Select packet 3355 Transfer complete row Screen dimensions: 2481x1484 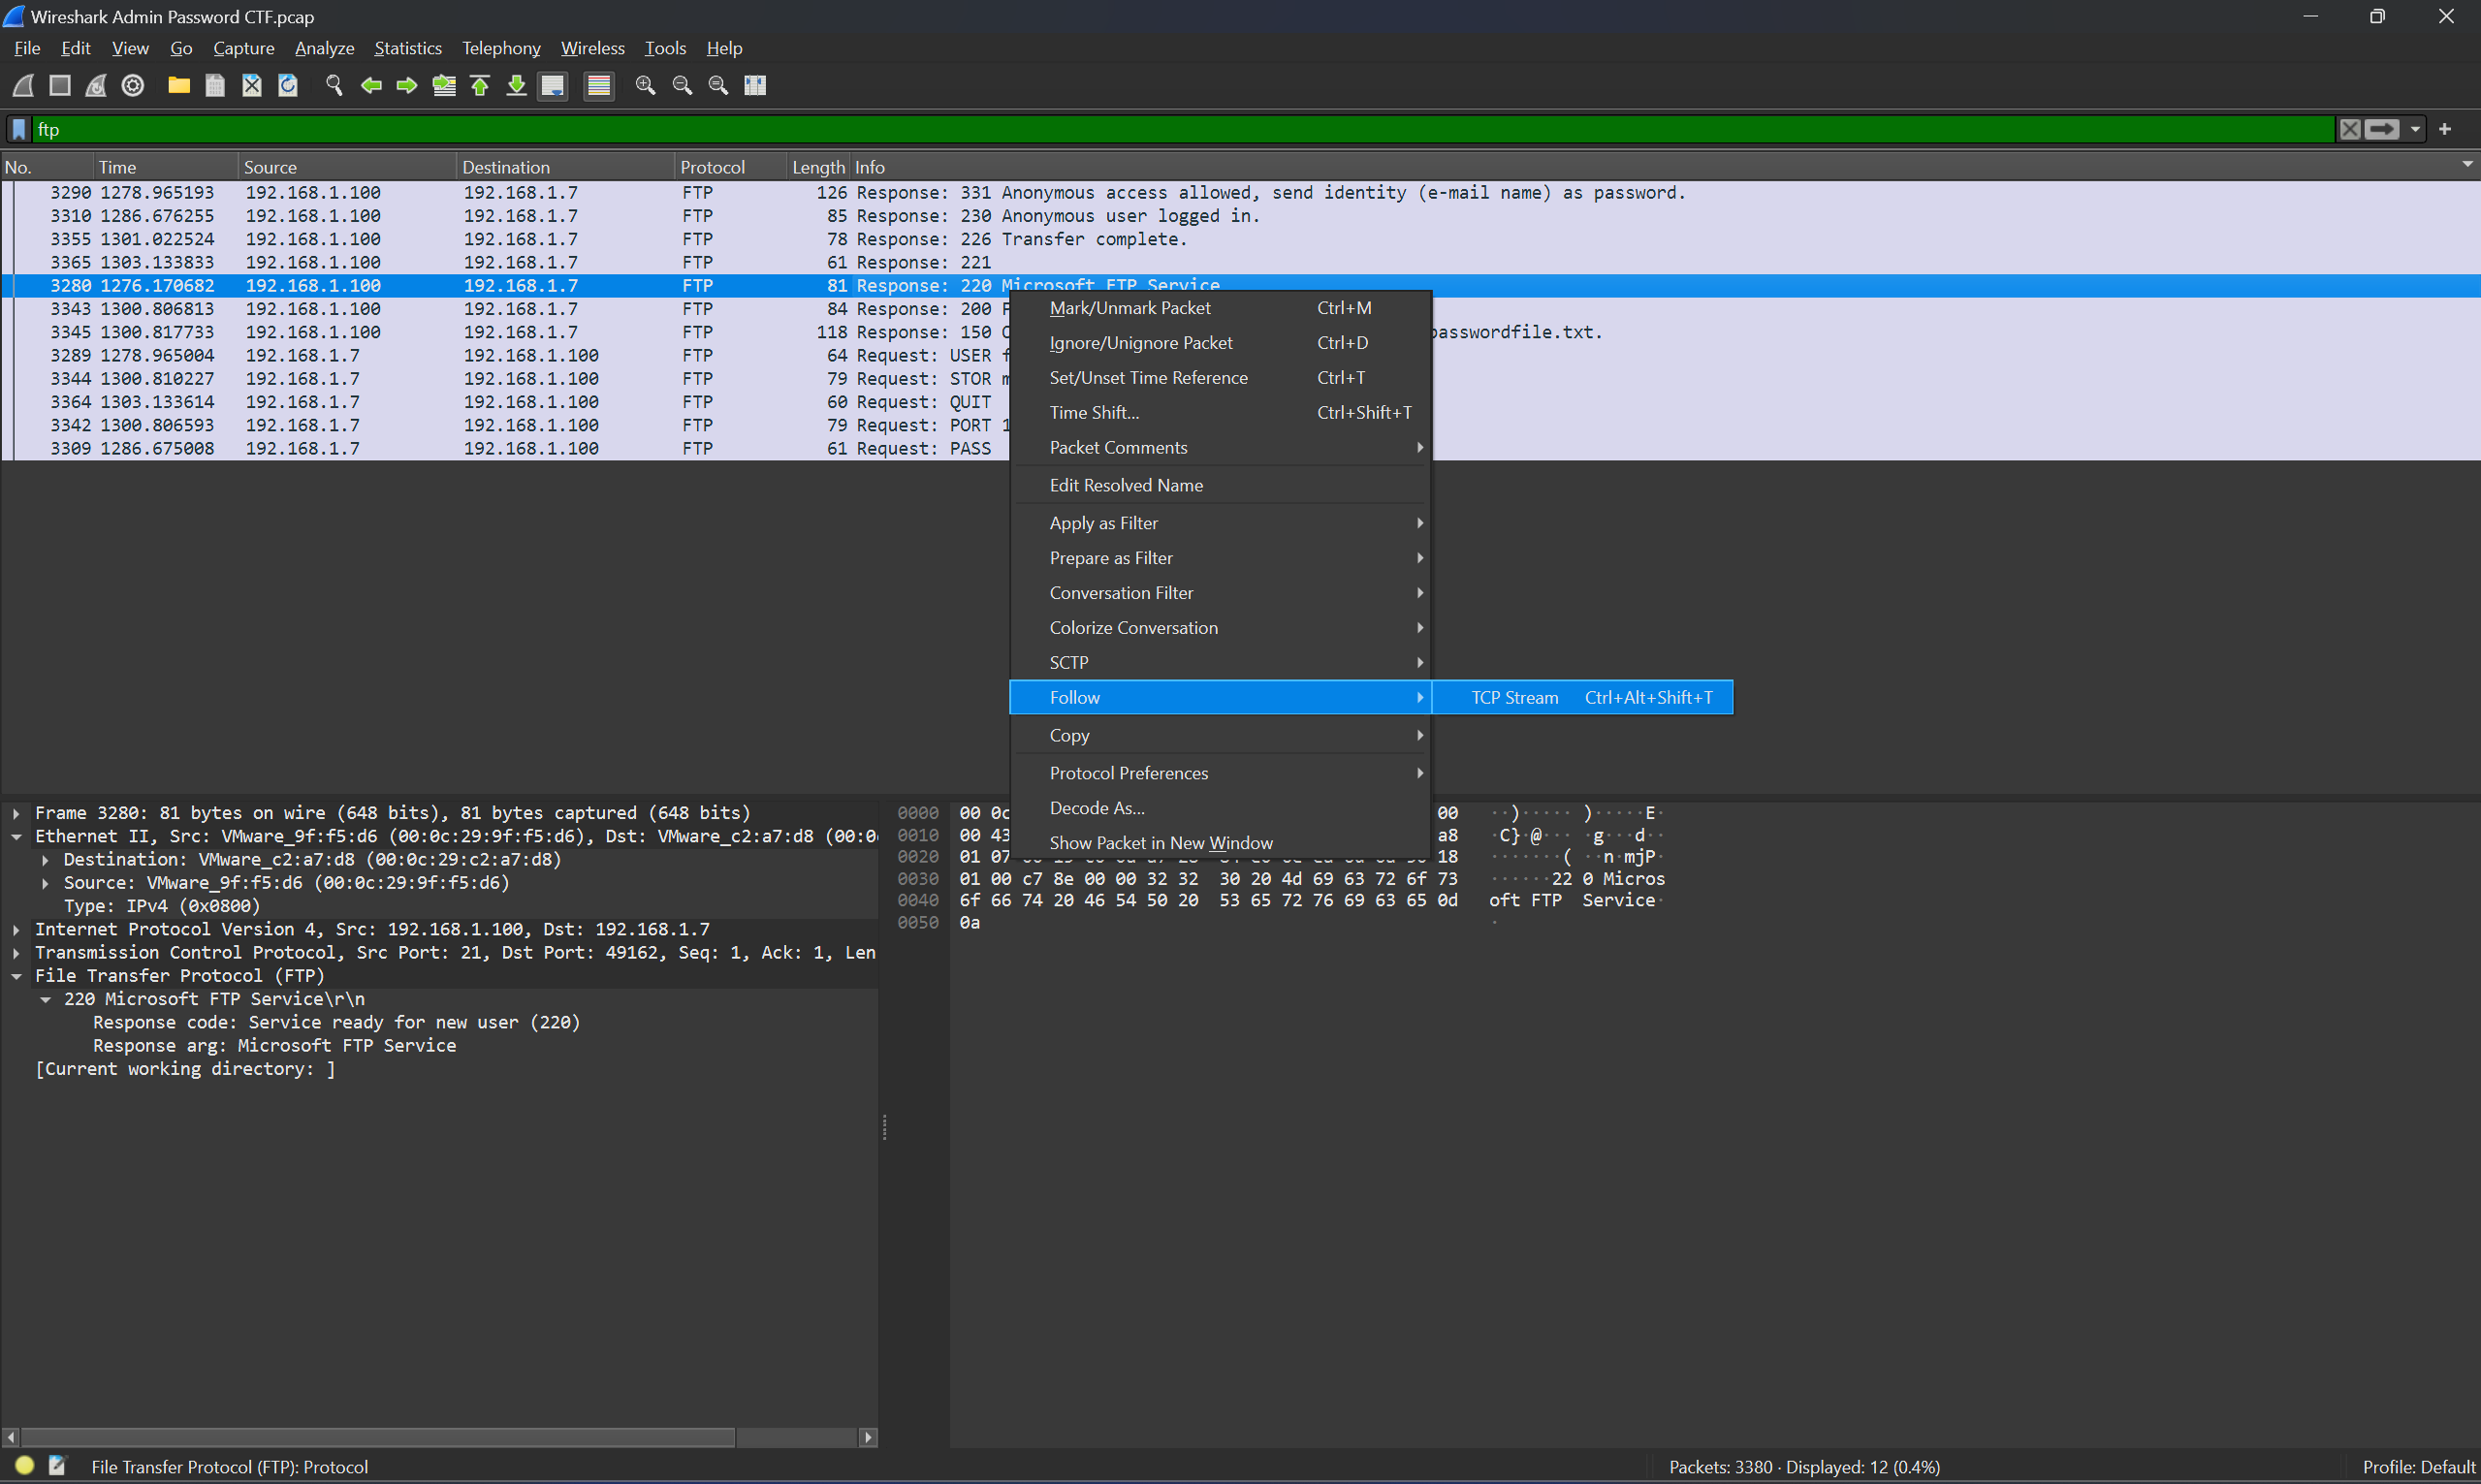point(1240,239)
